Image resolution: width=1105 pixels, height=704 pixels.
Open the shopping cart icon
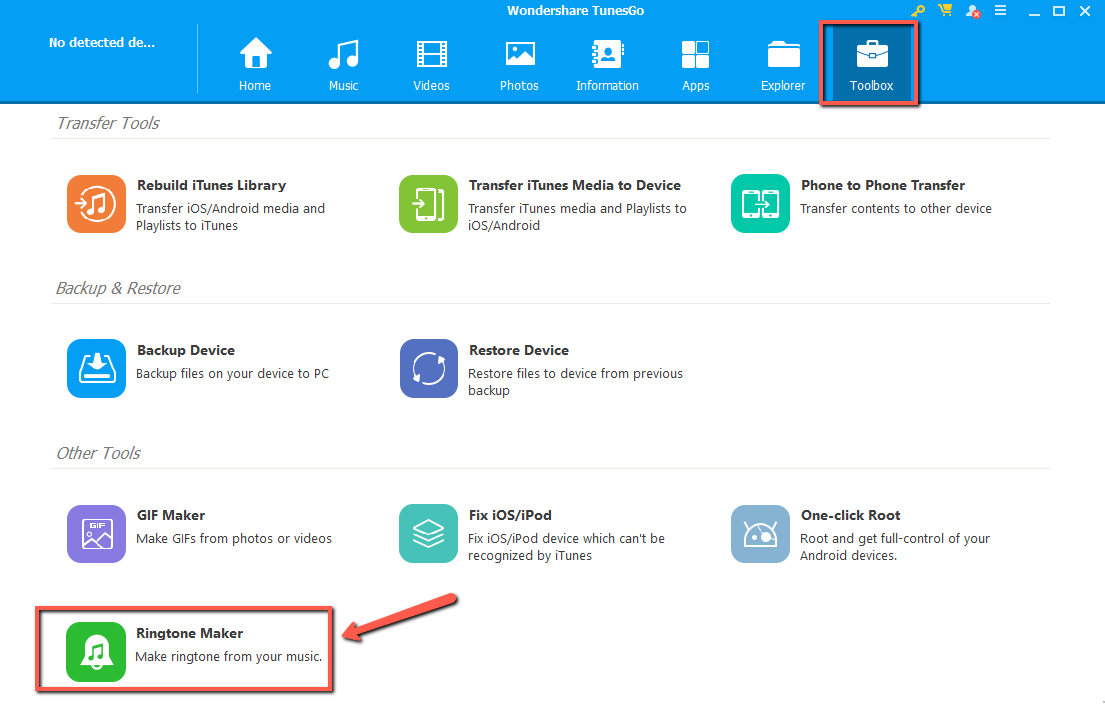[x=945, y=11]
